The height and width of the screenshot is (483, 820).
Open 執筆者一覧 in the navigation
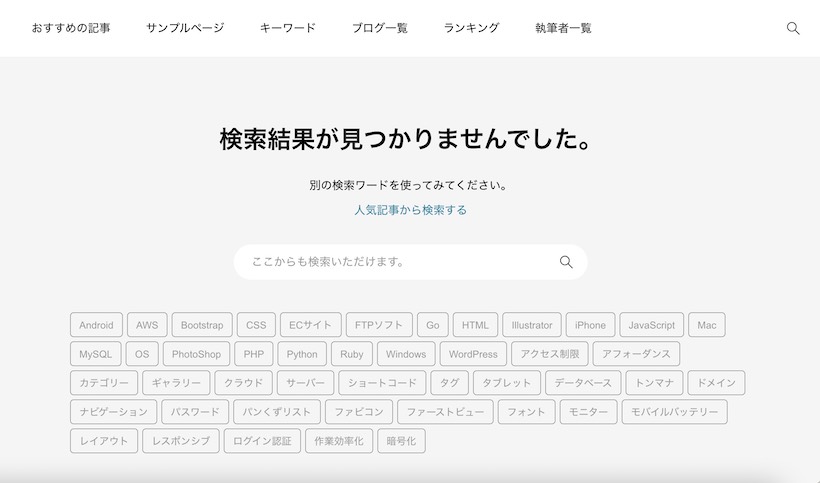pyautogui.click(x=563, y=28)
